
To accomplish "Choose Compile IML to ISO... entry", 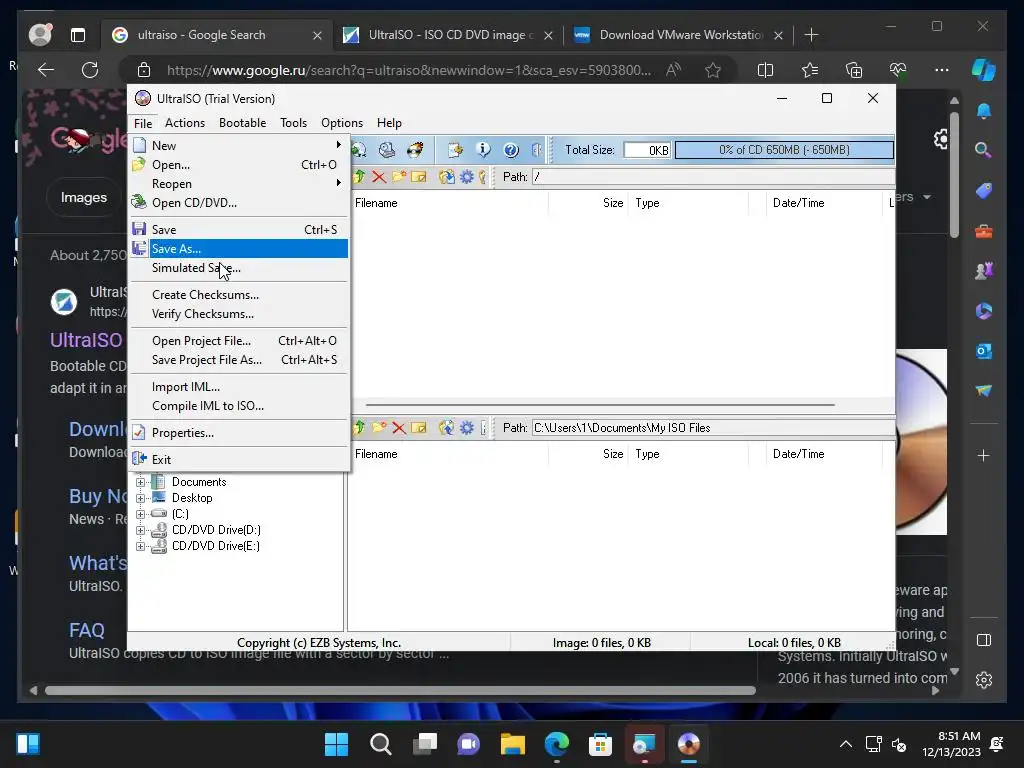I will (239, 406).
